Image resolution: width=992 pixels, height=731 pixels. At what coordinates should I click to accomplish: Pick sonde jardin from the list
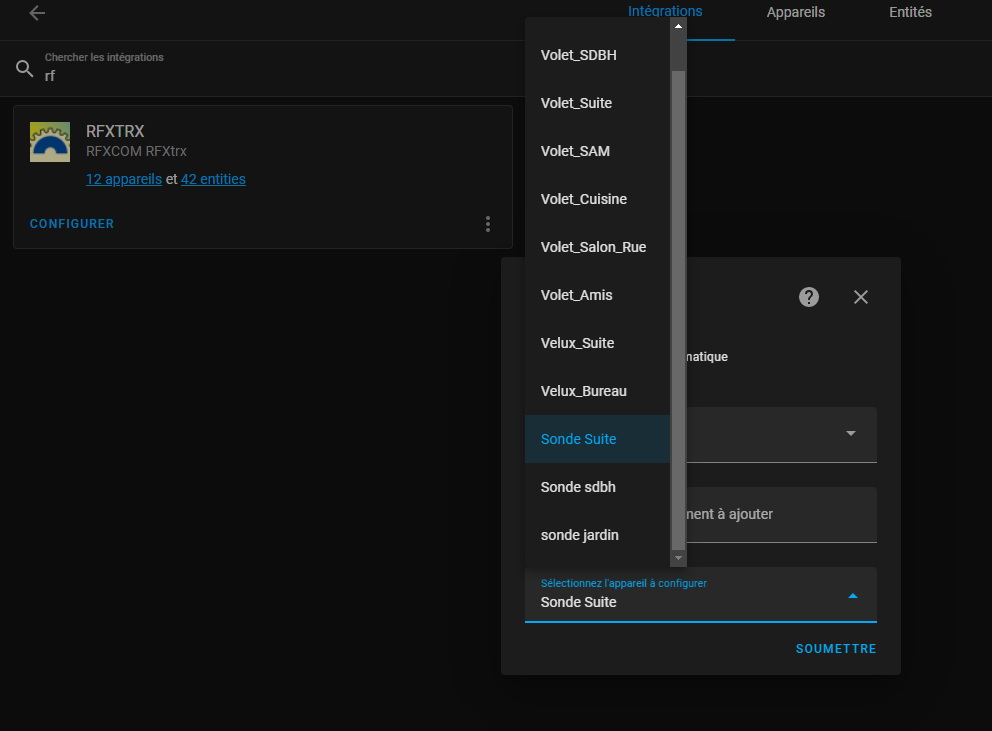pos(580,535)
